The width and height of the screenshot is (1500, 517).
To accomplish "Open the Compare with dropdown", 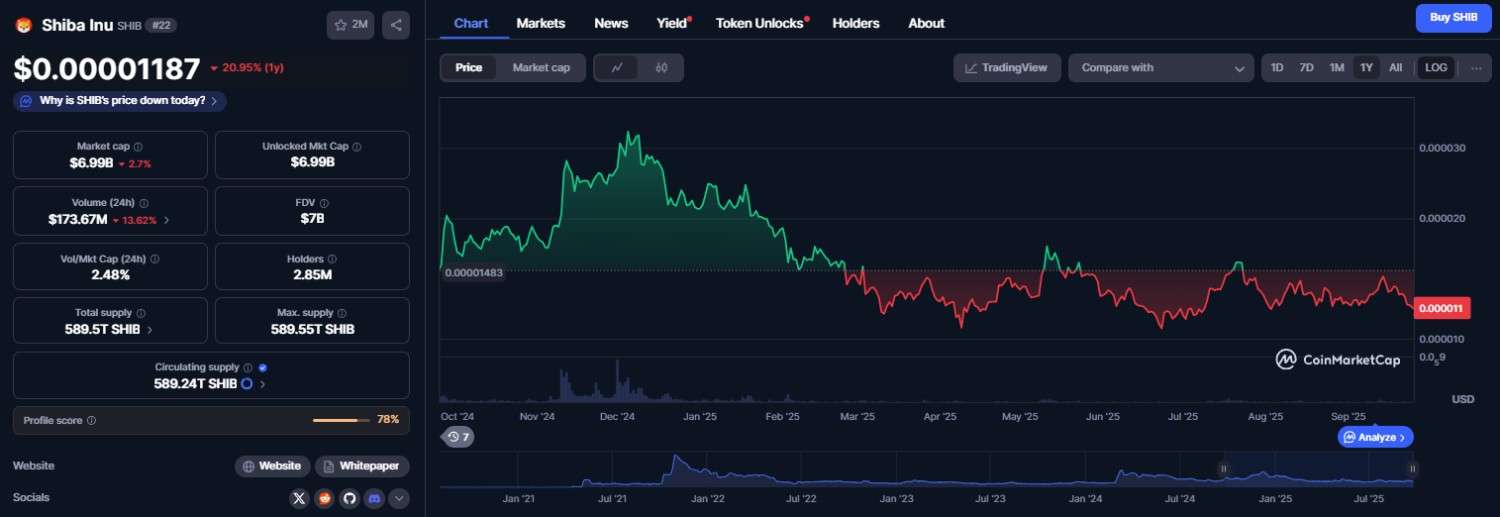I will click(x=1161, y=67).
